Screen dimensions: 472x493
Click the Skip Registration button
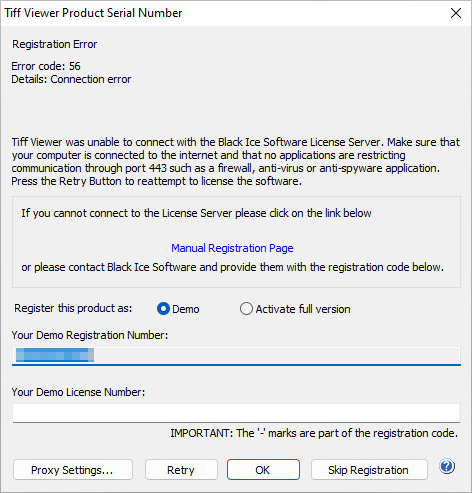tap(369, 470)
